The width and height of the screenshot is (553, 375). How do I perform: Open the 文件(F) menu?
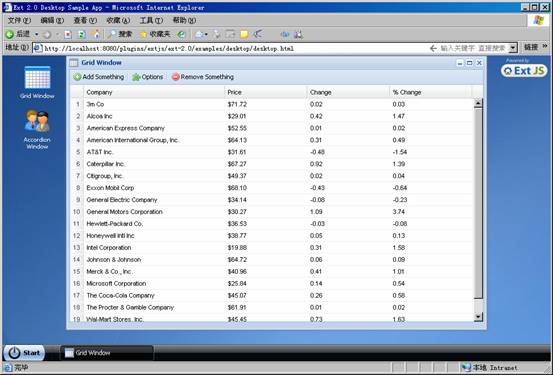point(19,20)
